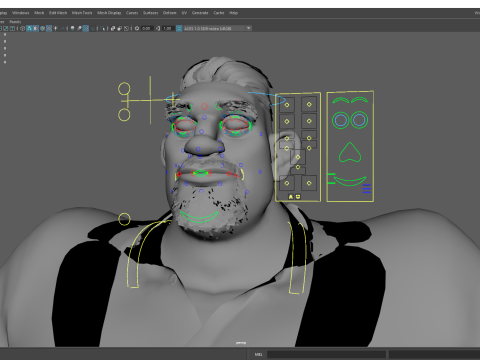Select the upper yellow circle control left of head
Screen dimensions: 480x360
[x=124, y=89]
